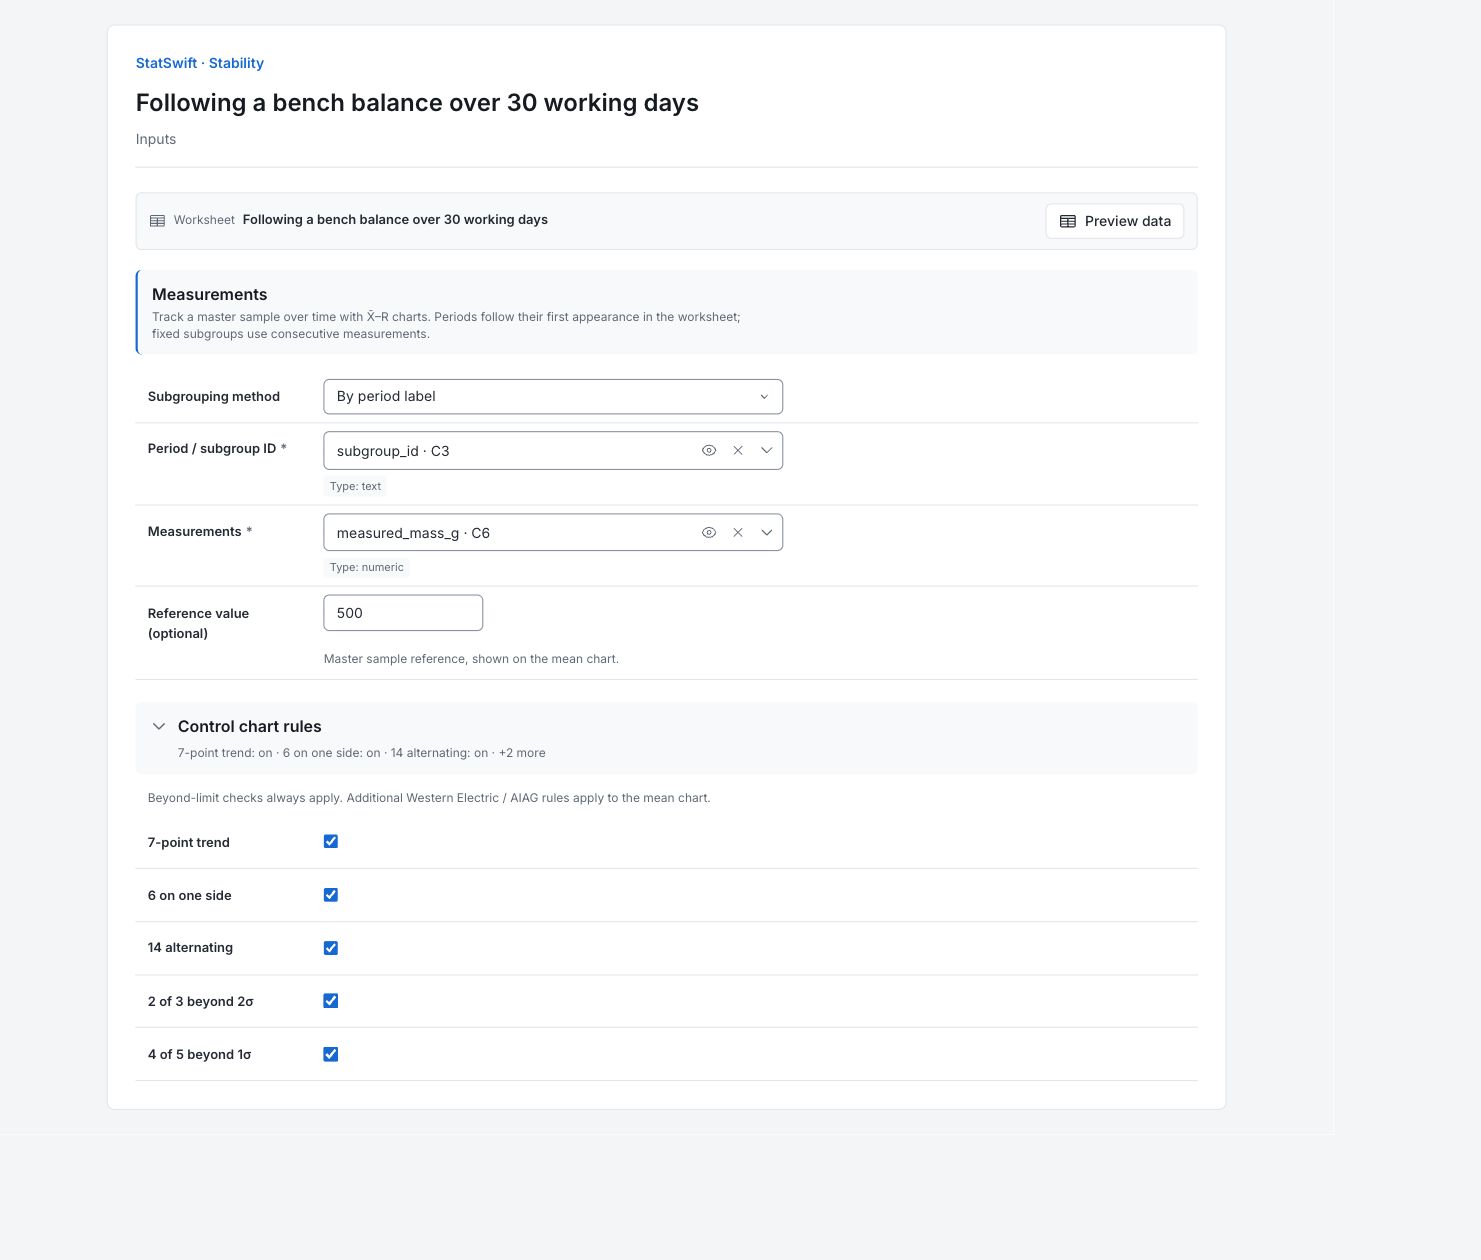The image size is (1481, 1260).
Task: Clear the subgroup_id selection with X icon
Action: point(738,450)
